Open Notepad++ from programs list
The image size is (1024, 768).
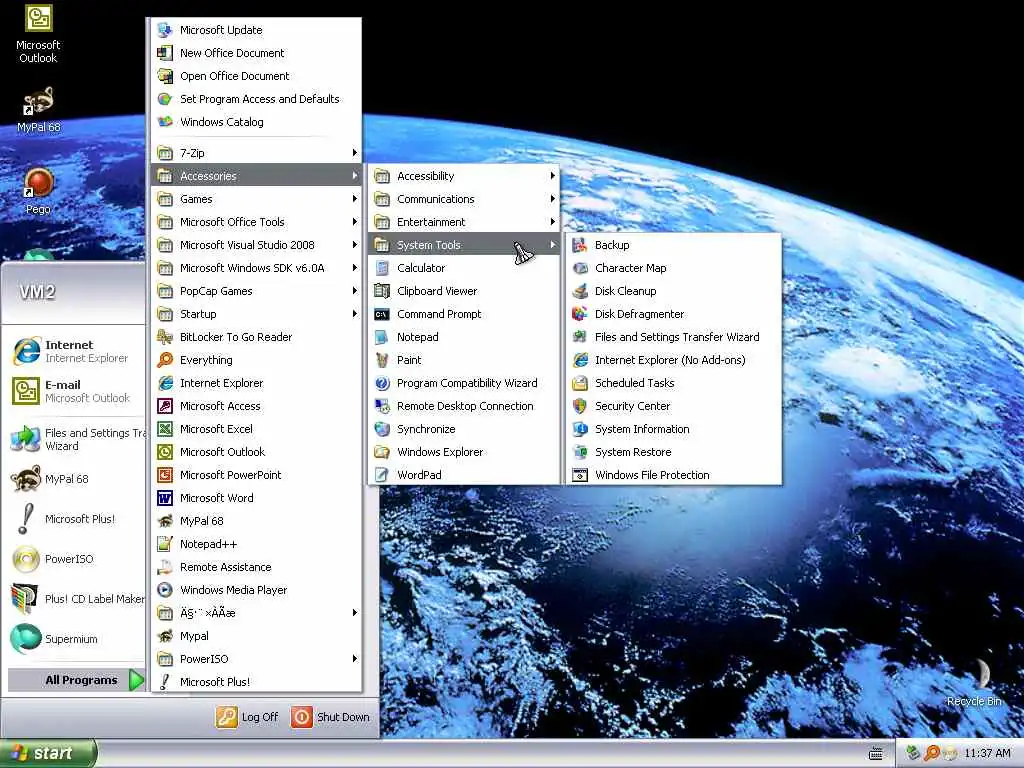tap(256, 543)
